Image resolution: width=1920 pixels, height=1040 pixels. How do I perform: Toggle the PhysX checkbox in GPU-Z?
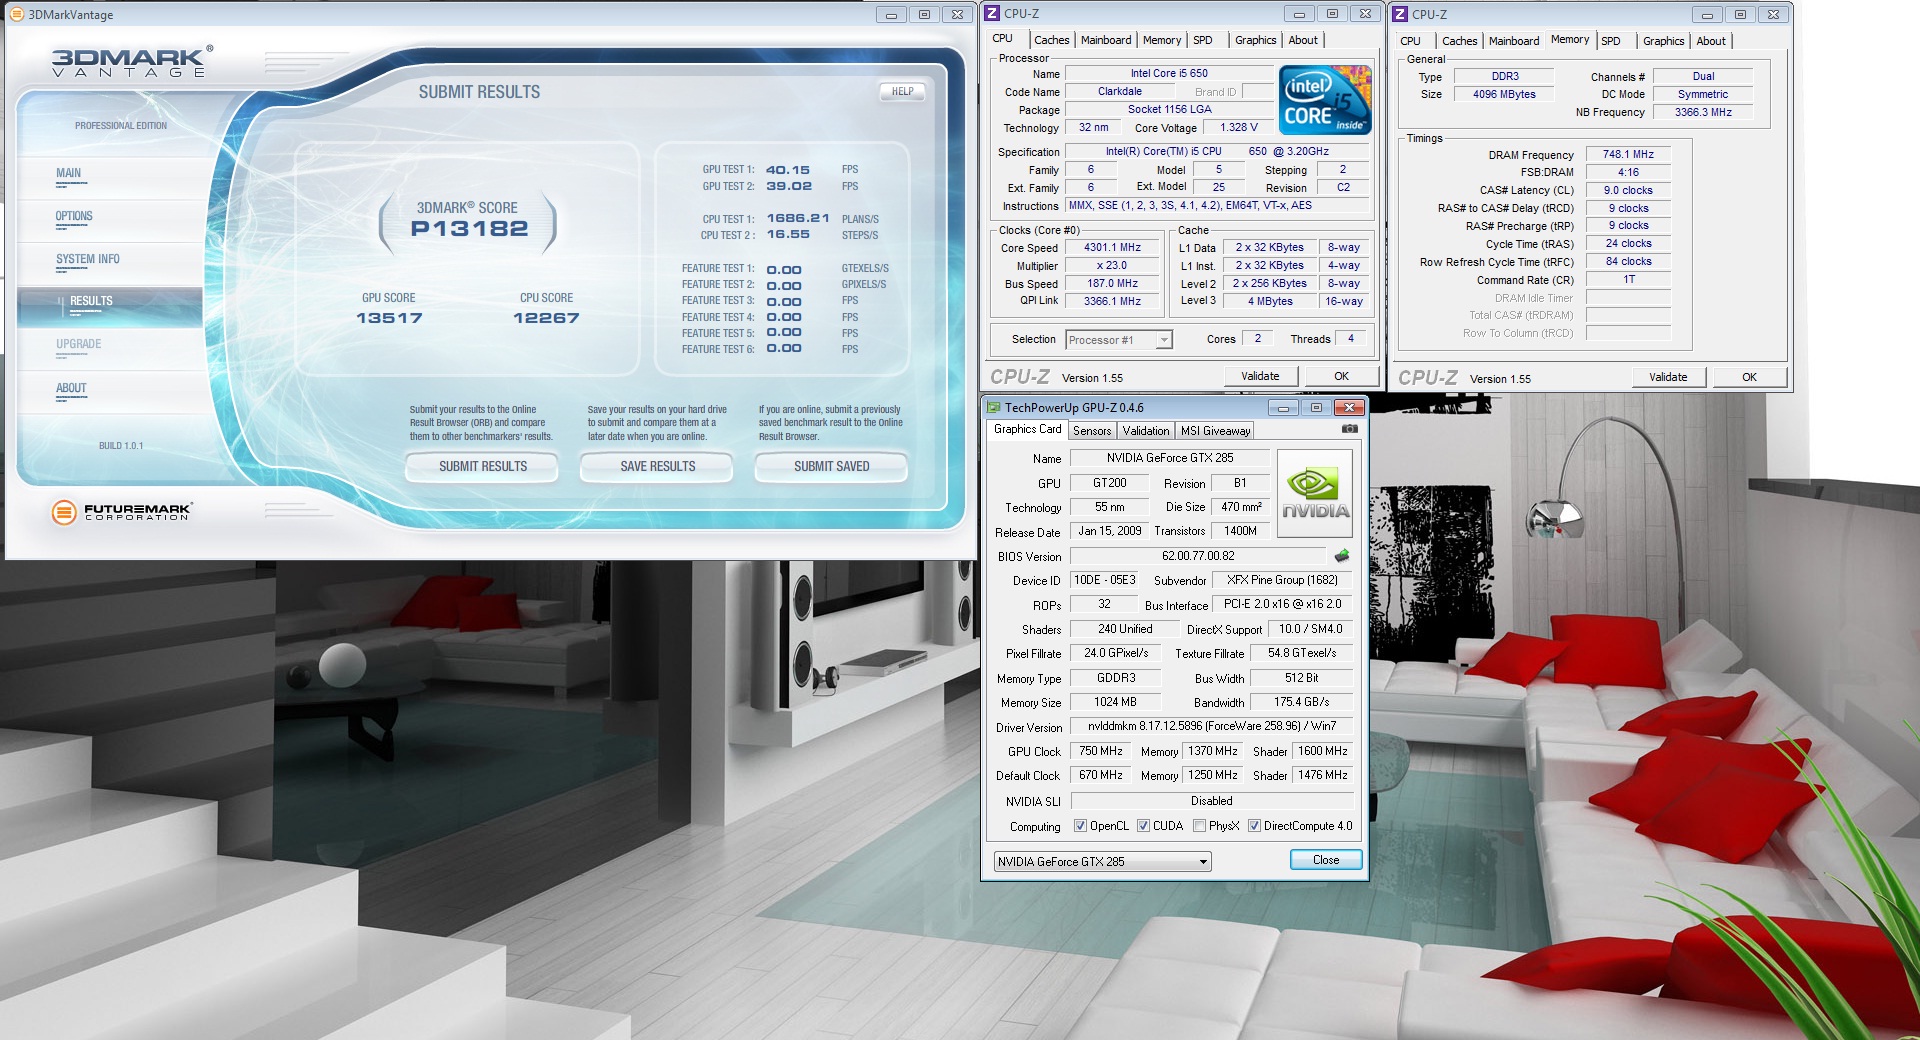click(x=1199, y=826)
